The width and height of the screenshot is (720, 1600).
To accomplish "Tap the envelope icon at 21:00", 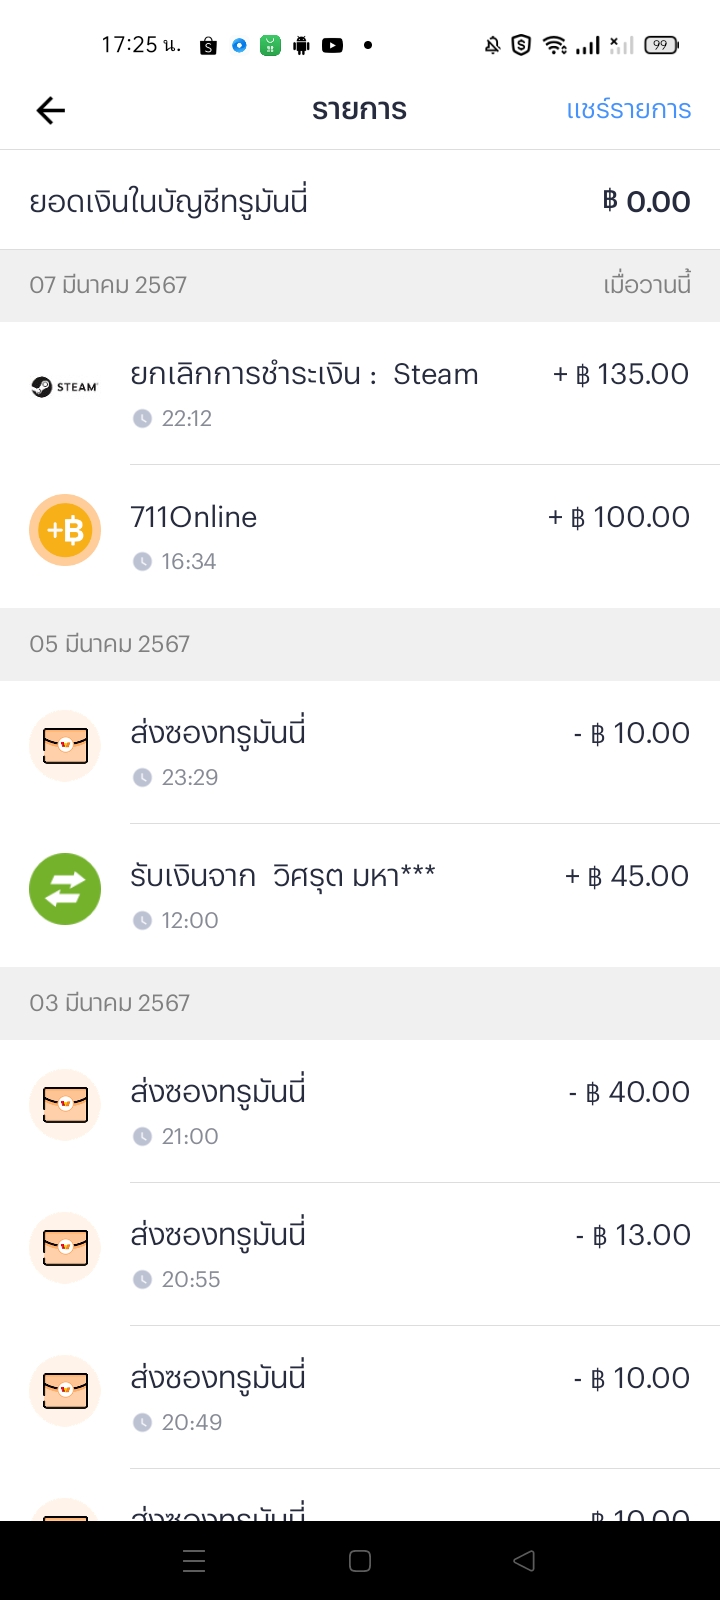I will click(65, 1105).
